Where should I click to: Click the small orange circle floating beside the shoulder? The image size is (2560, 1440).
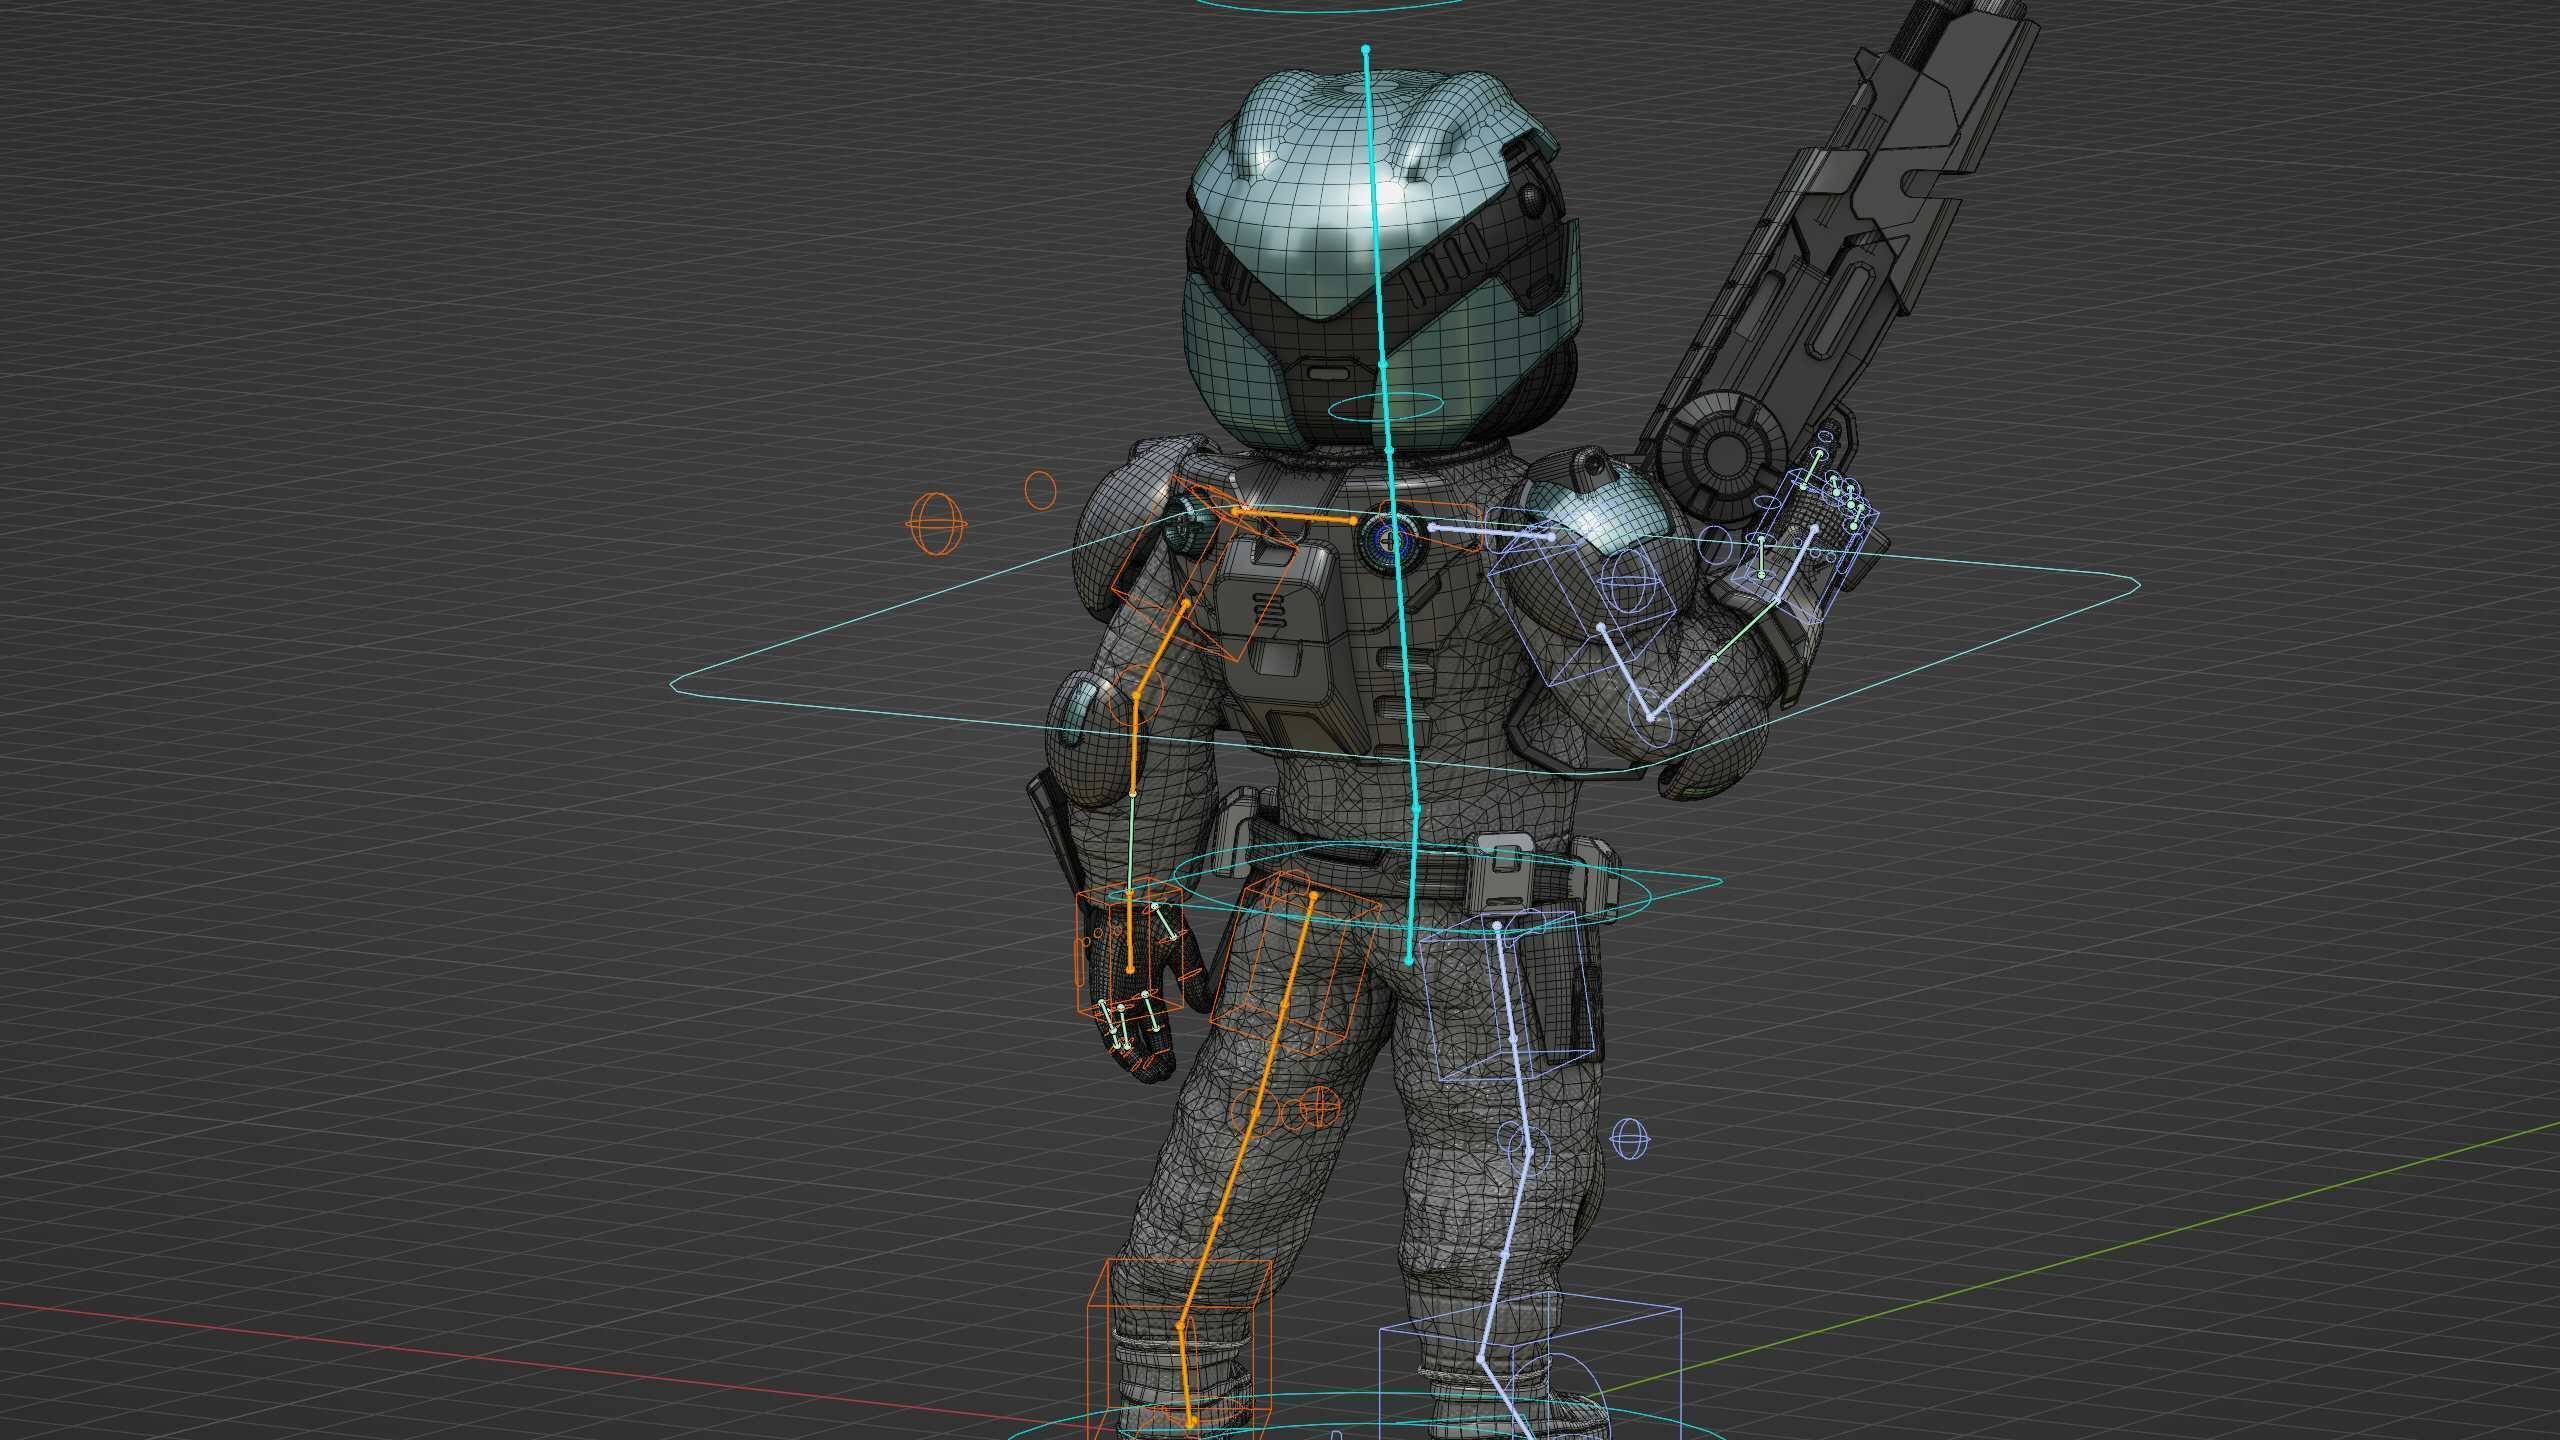coord(1041,490)
